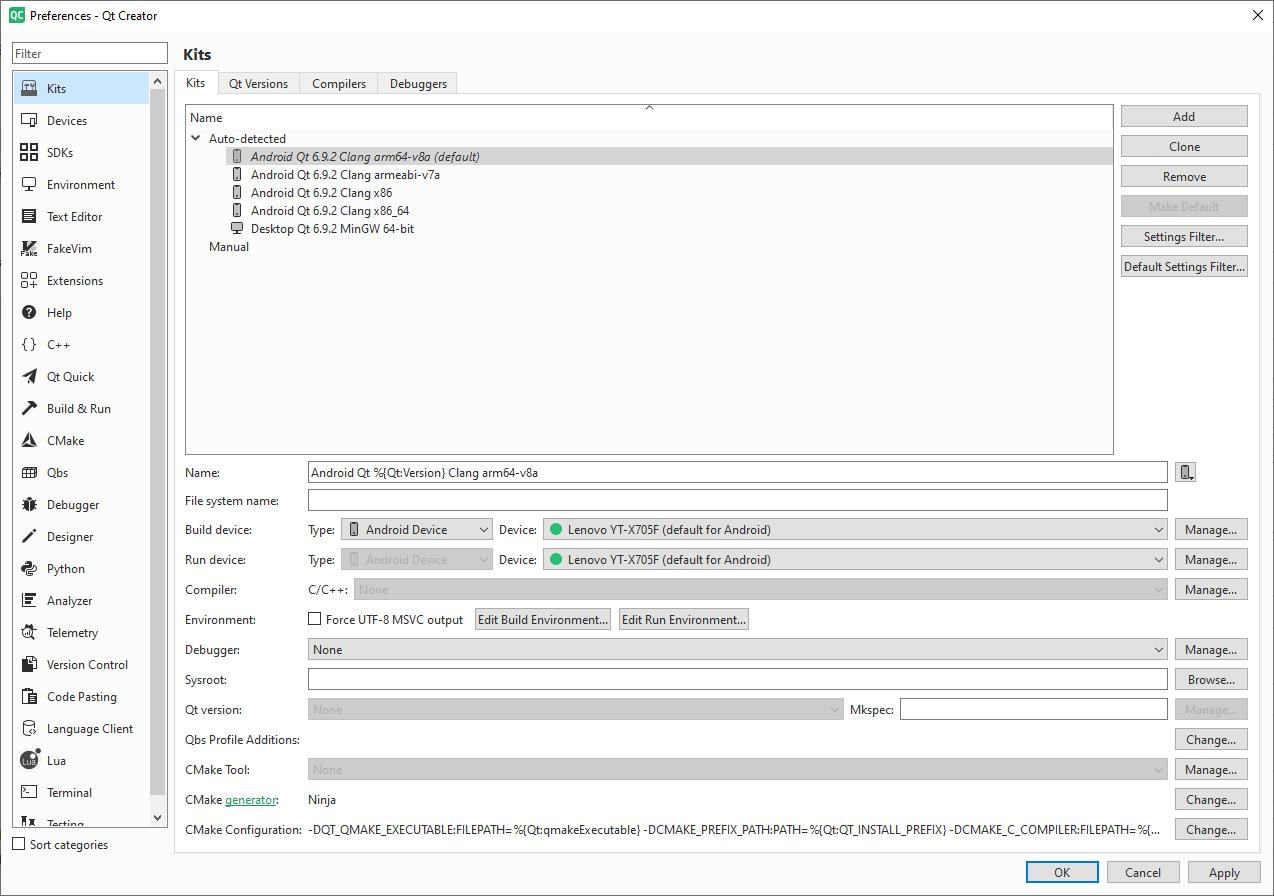
Task: Click Manage button for Debugger
Action: [x=1211, y=650]
